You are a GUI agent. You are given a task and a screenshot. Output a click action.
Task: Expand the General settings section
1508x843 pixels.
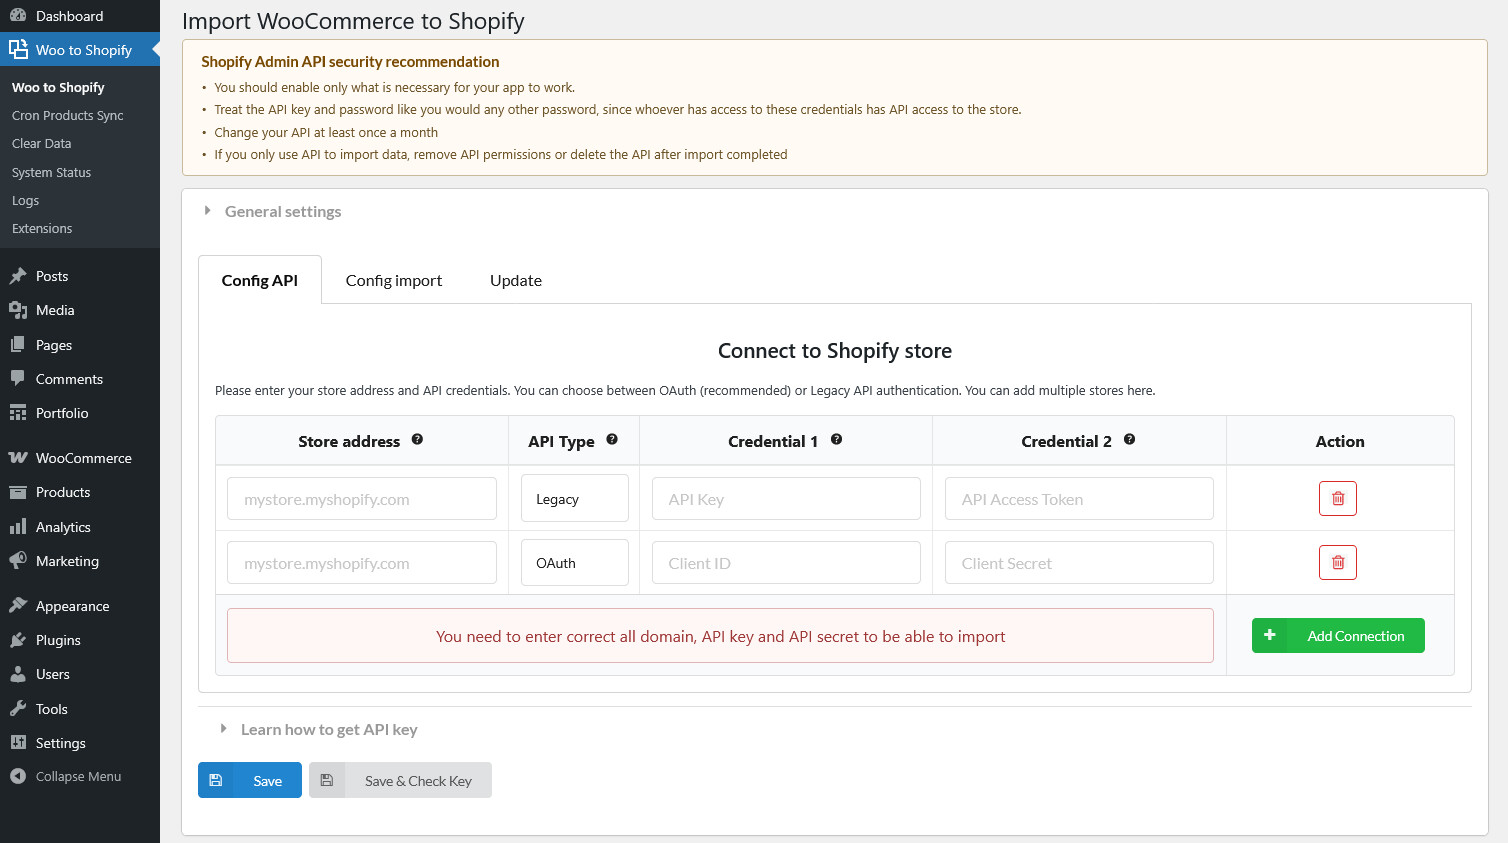(282, 212)
